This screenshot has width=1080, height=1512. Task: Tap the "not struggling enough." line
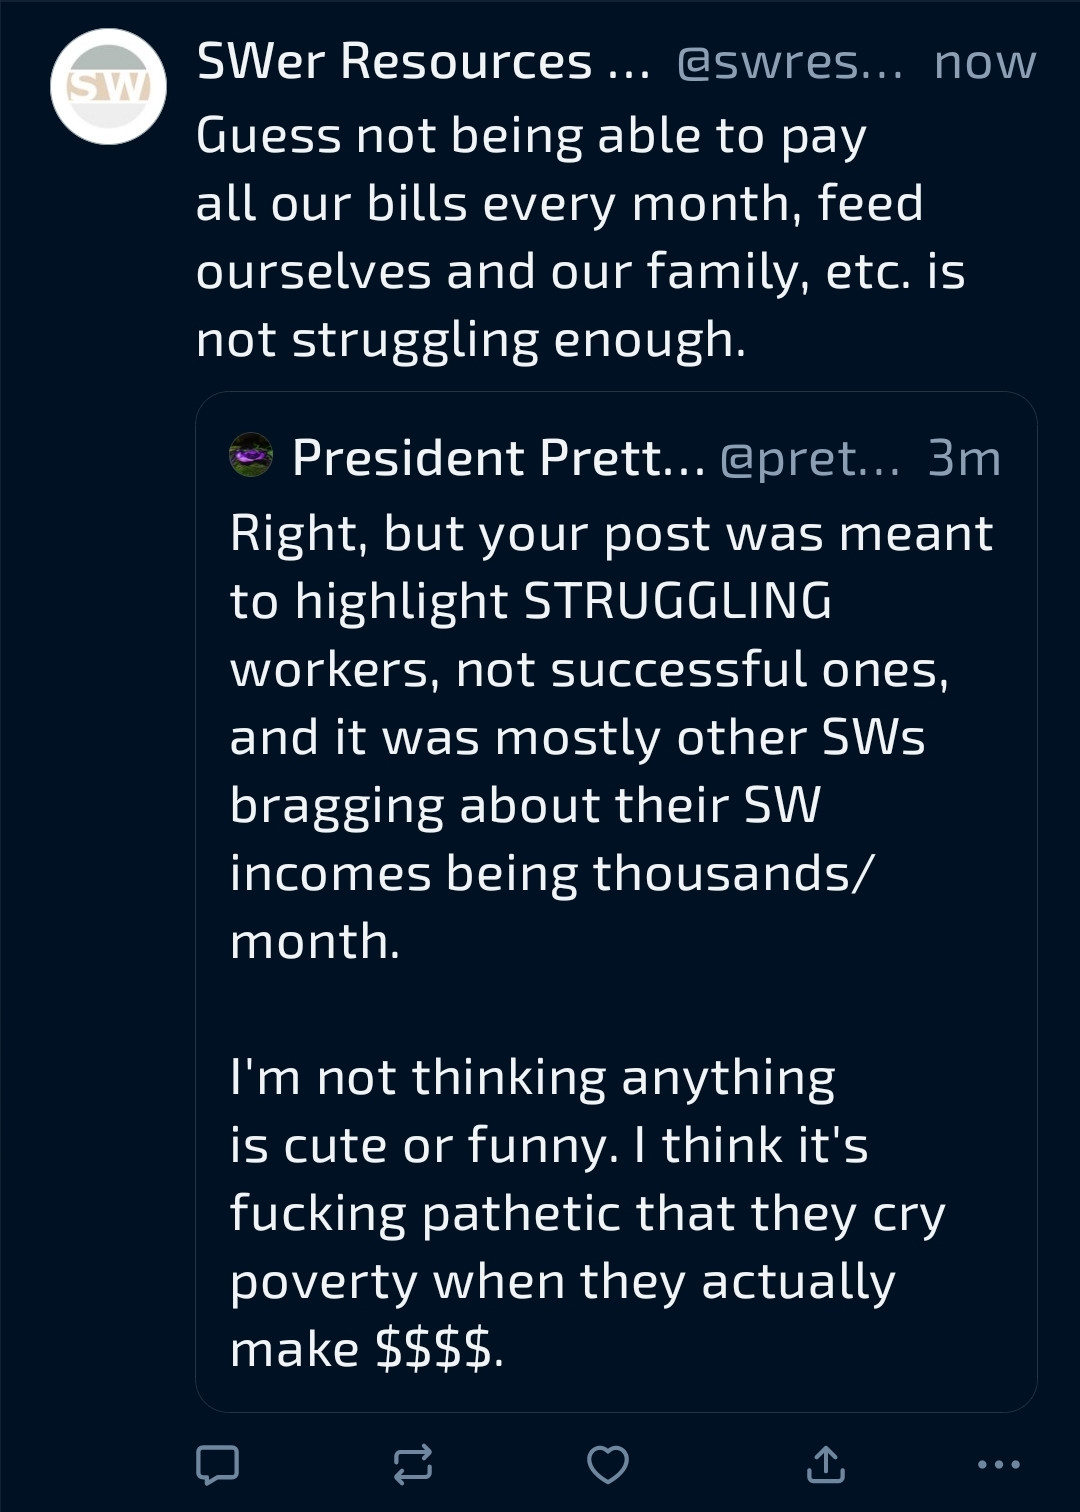click(x=471, y=340)
